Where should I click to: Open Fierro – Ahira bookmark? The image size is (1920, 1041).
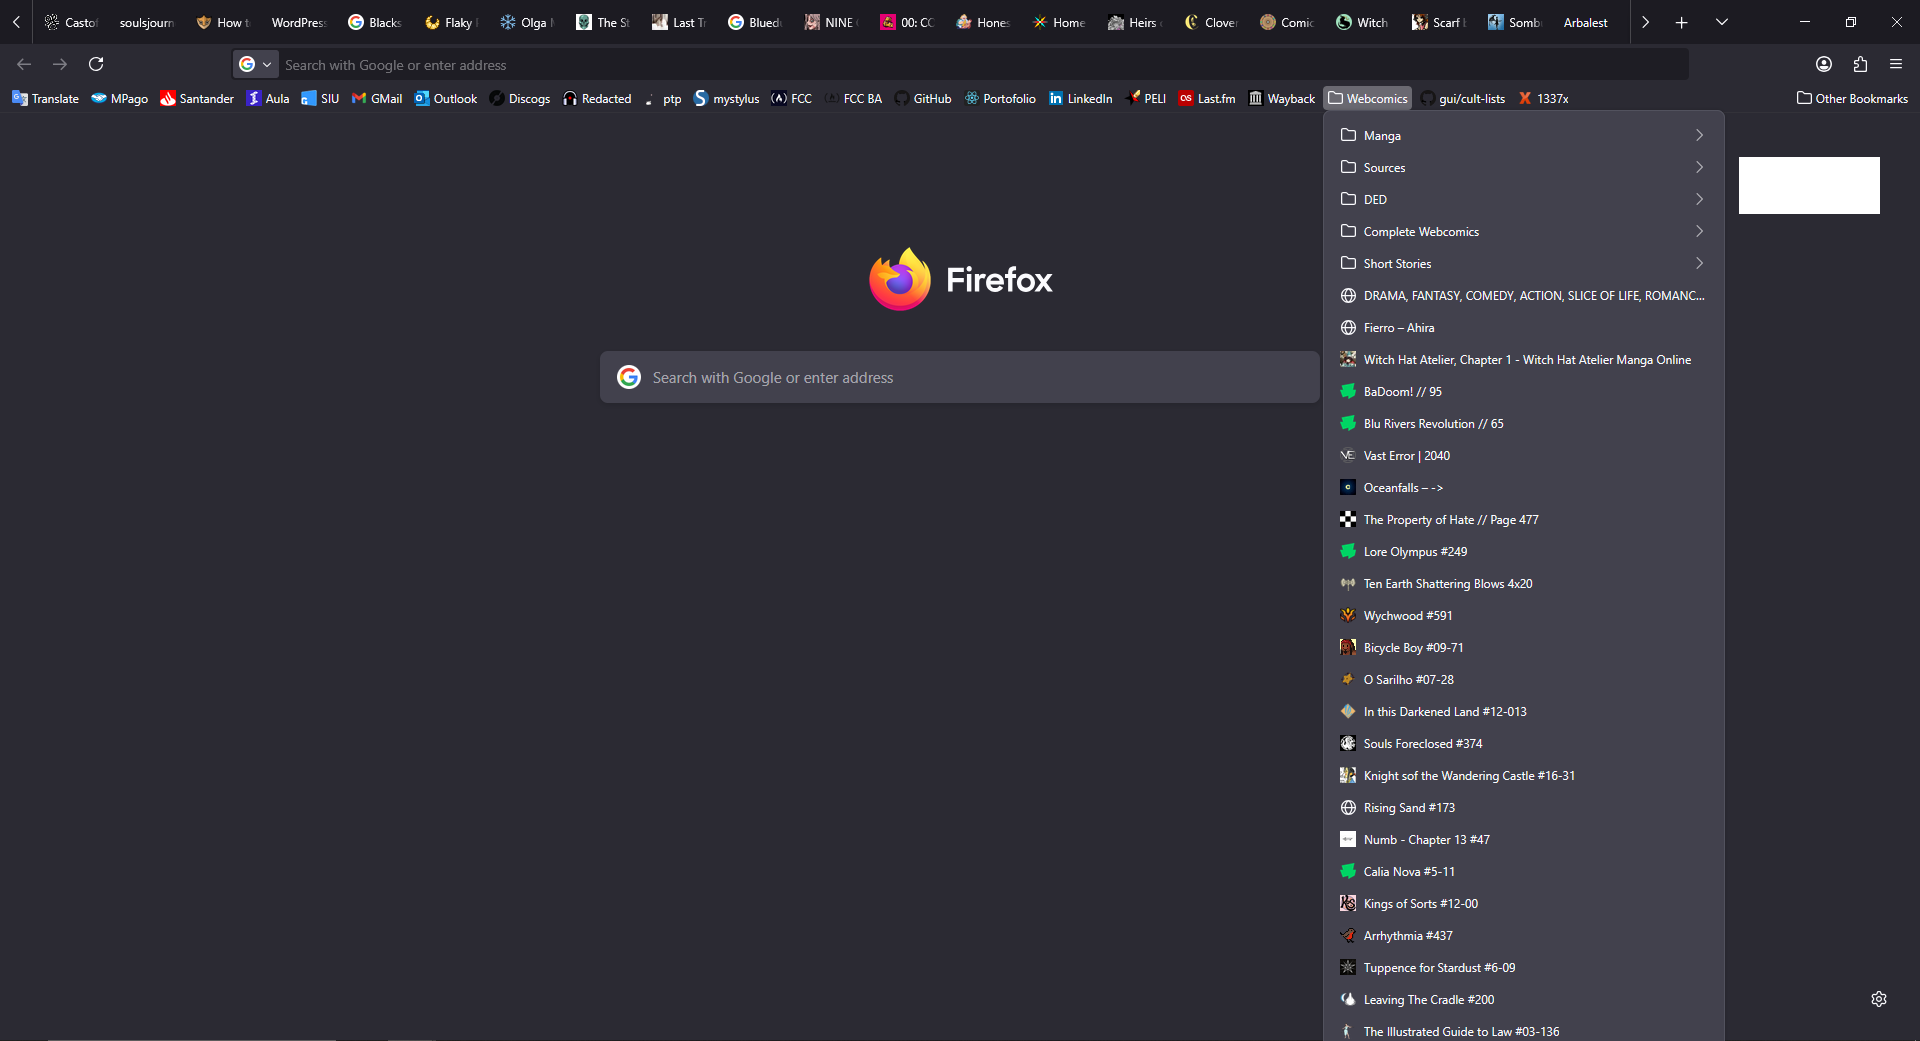[1524, 327]
